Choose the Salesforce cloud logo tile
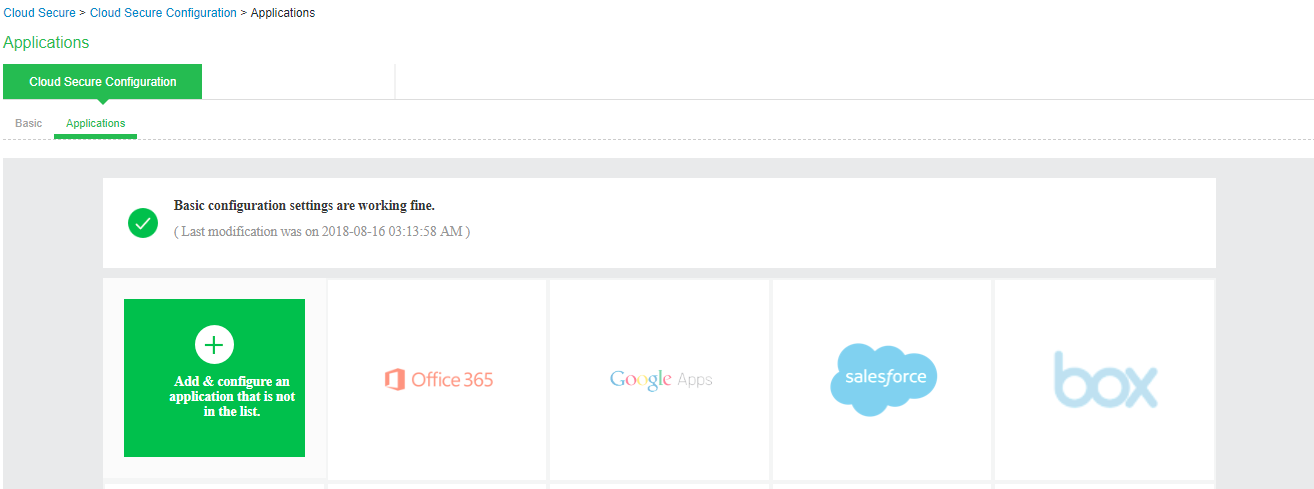1314x489 pixels. [883, 379]
